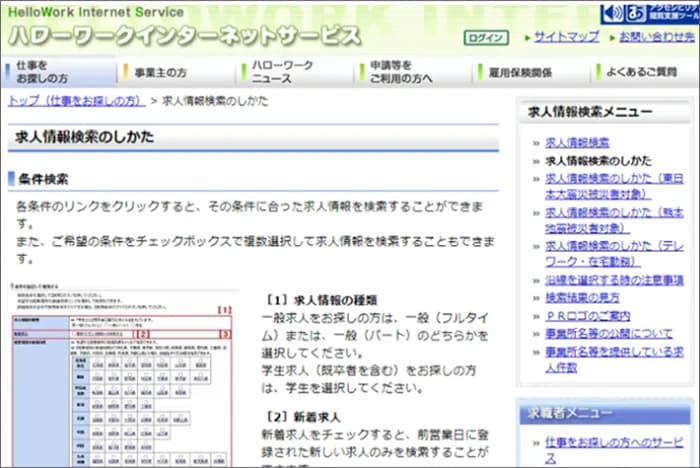Click the ログイン button
This screenshot has height=468, width=700.
pos(486,38)
